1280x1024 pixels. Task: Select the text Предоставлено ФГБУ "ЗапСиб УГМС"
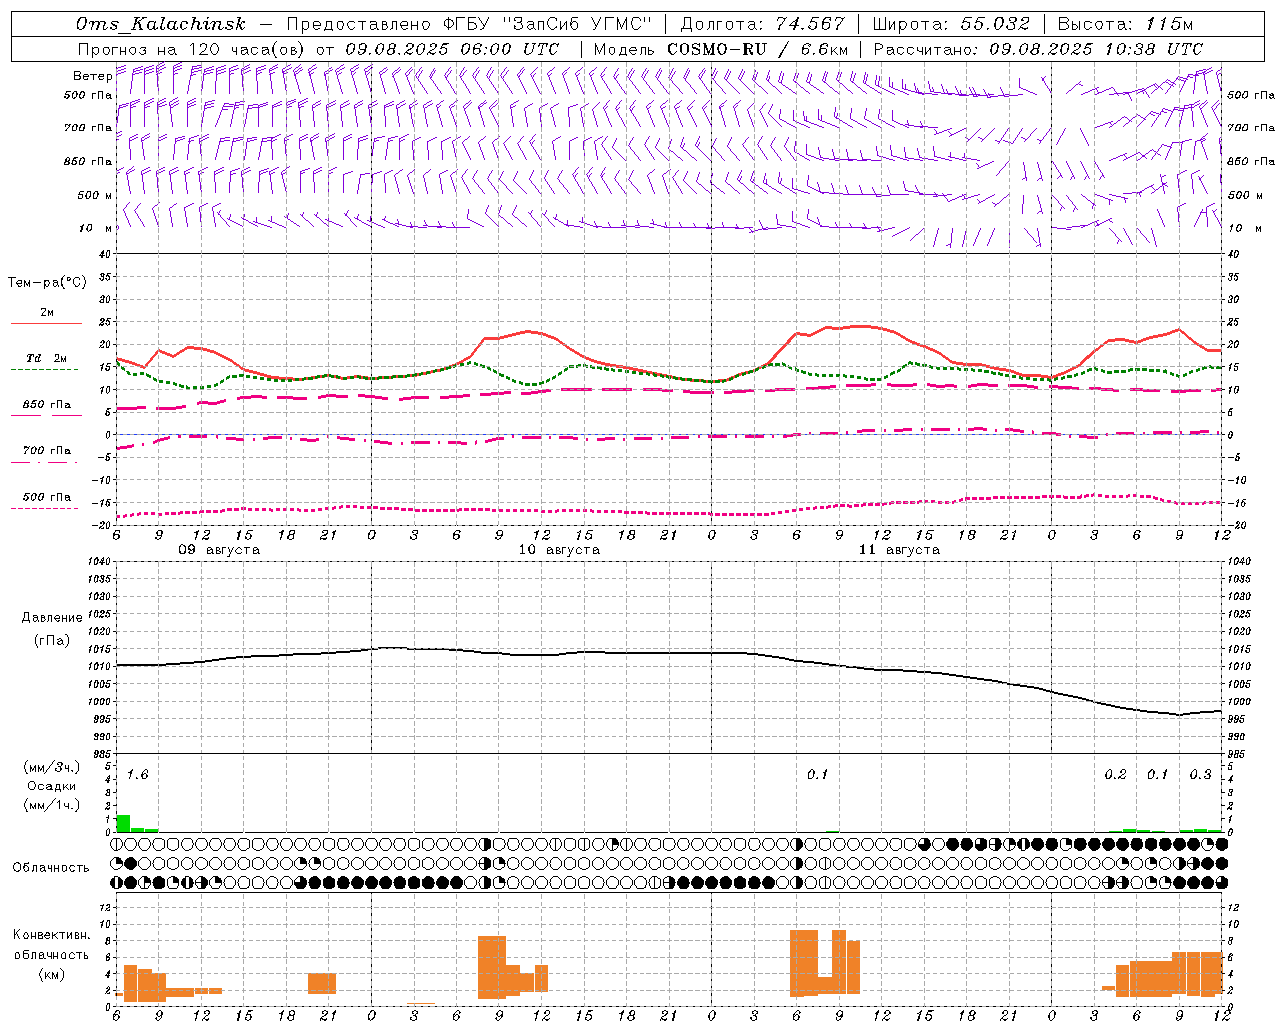[468, 24]
